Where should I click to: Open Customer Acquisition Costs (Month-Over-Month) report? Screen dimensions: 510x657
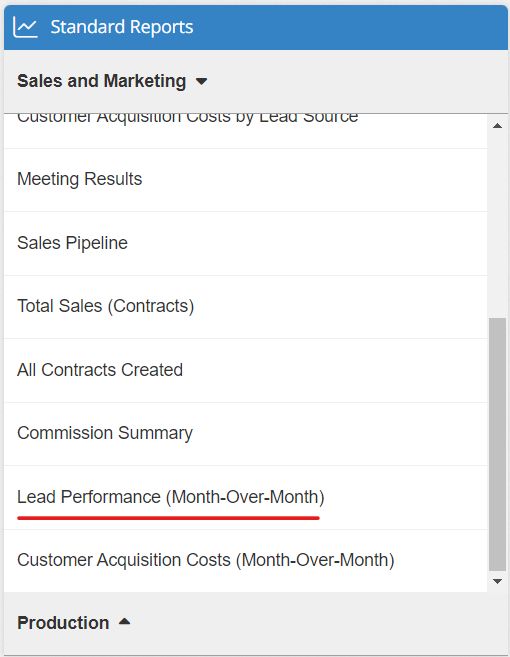pos(246,561)
